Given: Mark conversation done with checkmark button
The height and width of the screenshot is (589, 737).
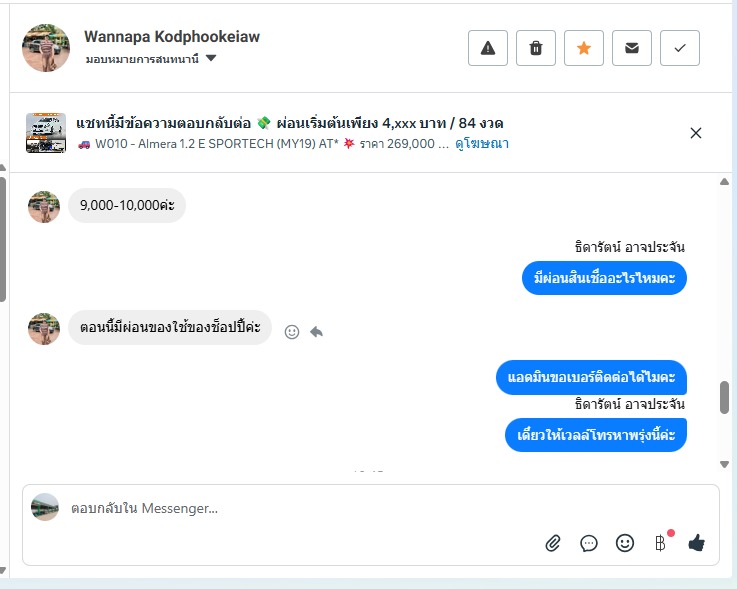Looking at the screenshot, I should tap(680, 48).
